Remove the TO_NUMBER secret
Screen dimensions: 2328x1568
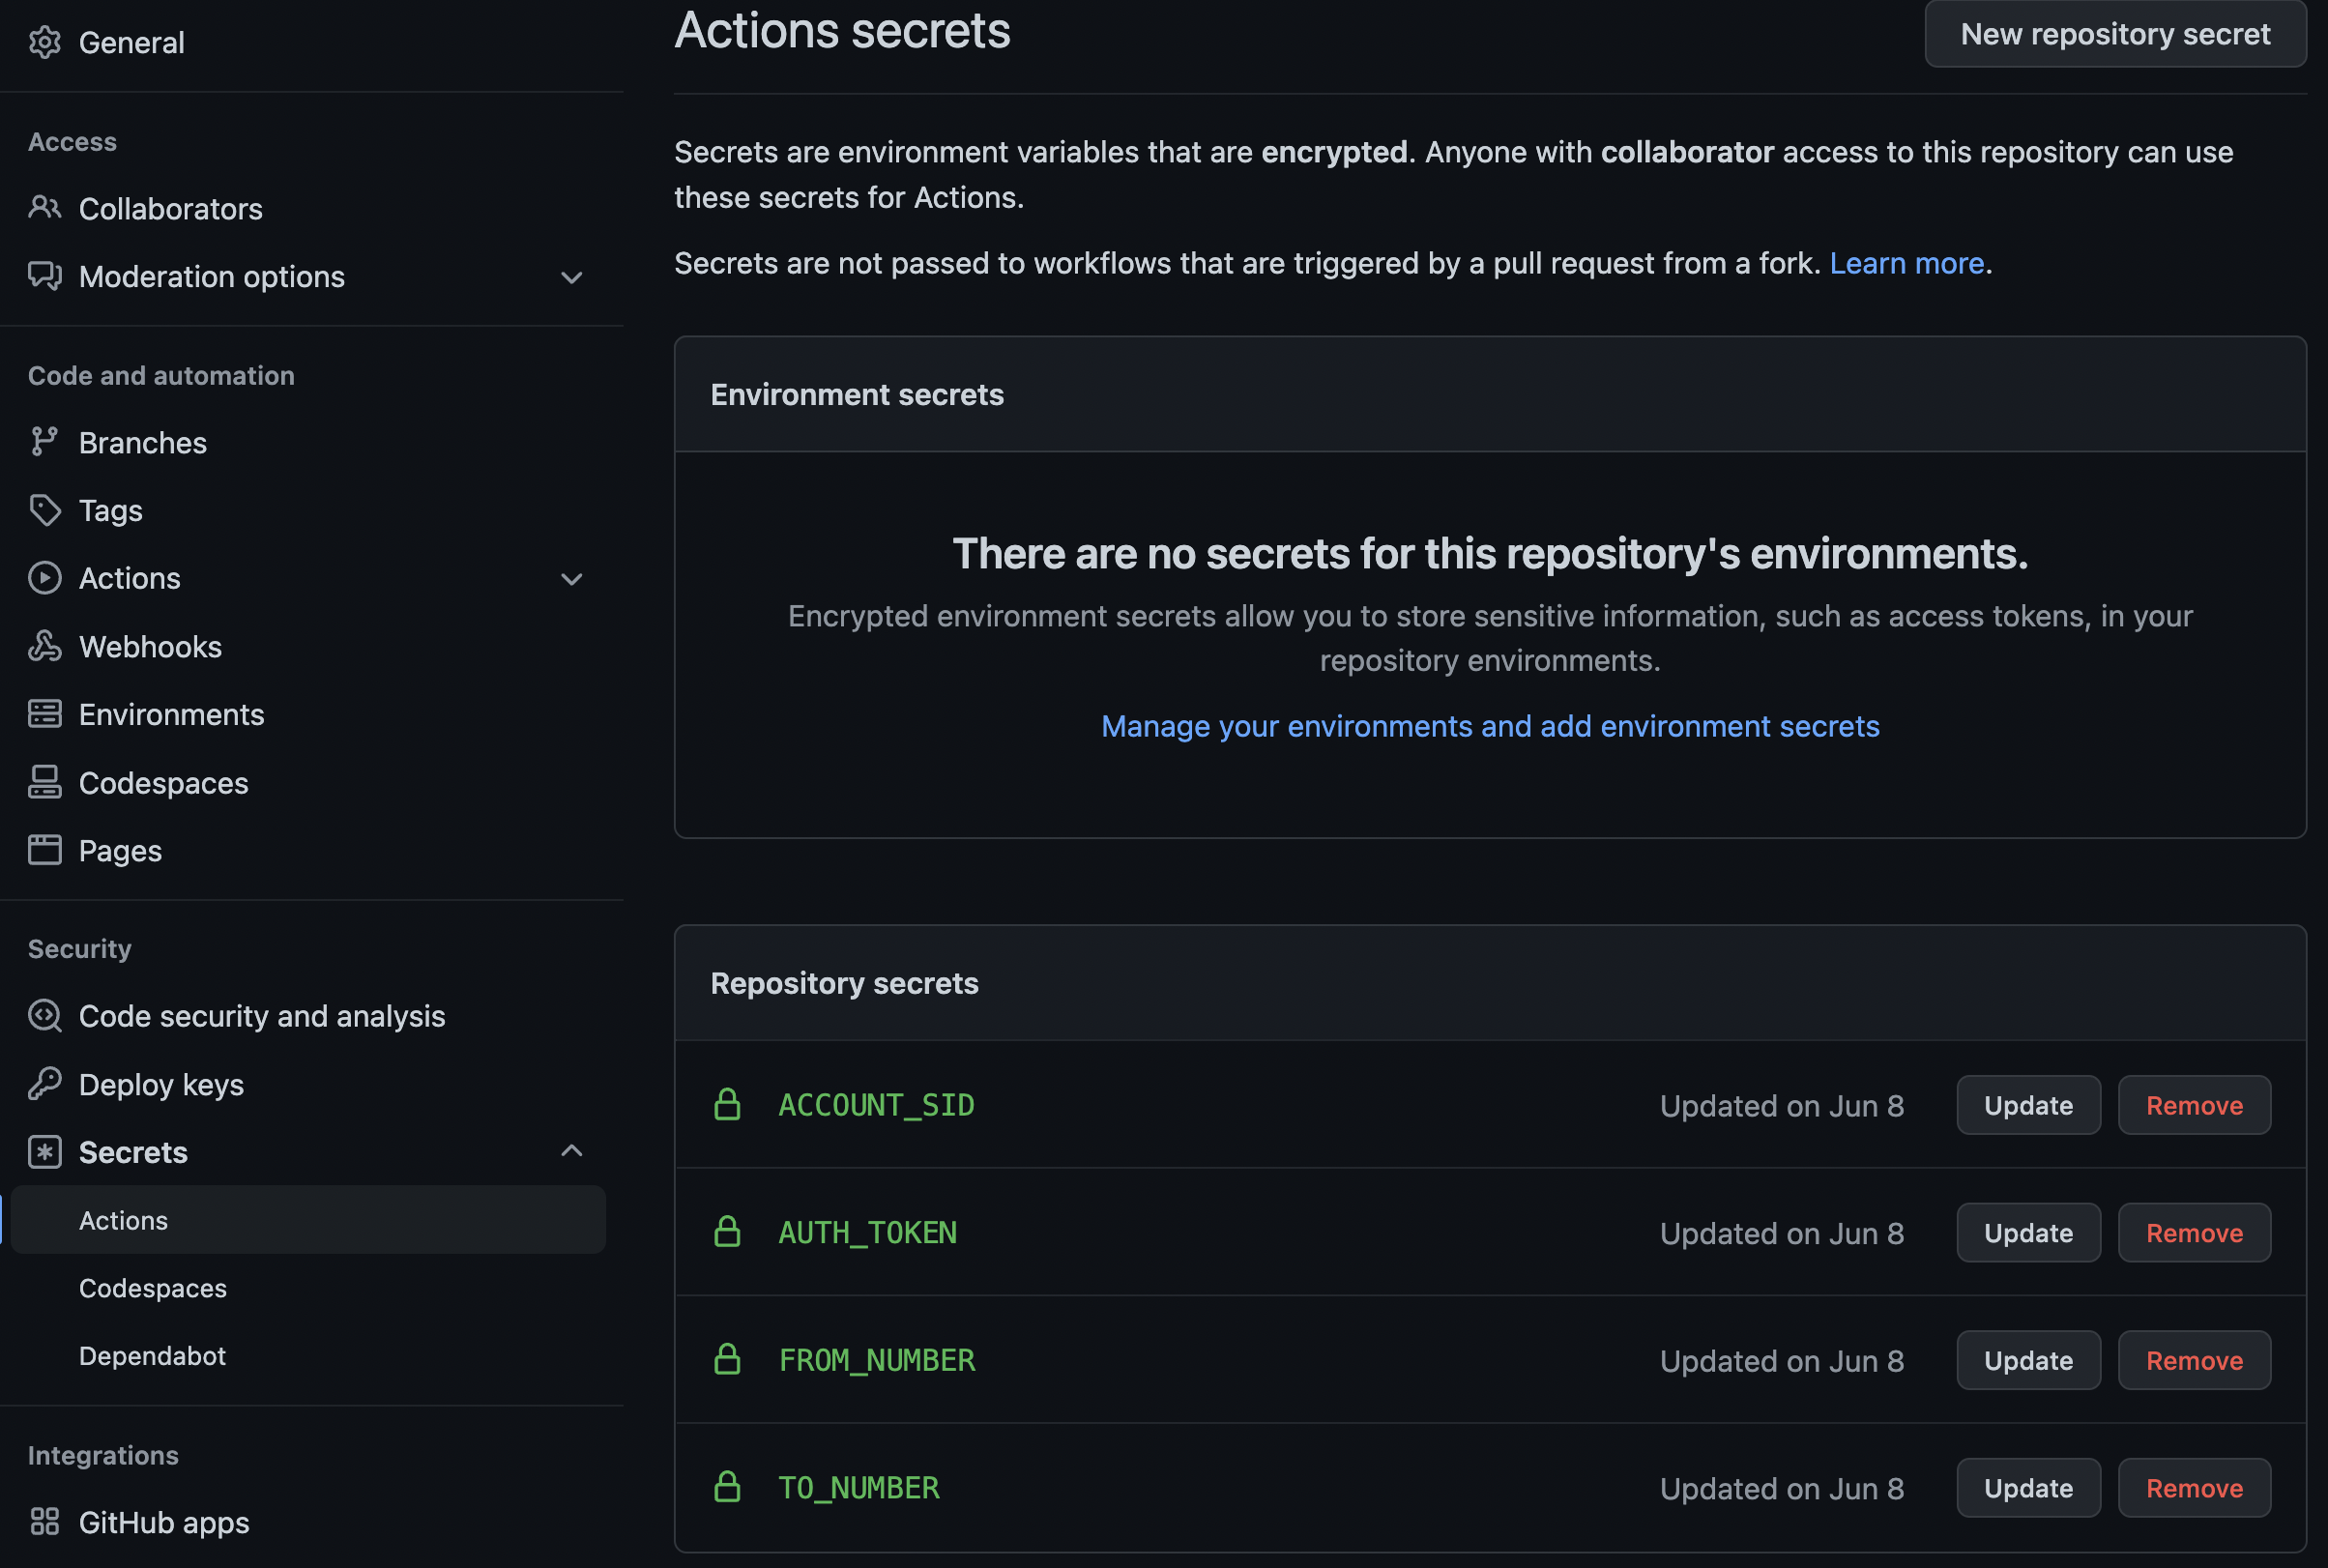[x=2194, y=1488]
